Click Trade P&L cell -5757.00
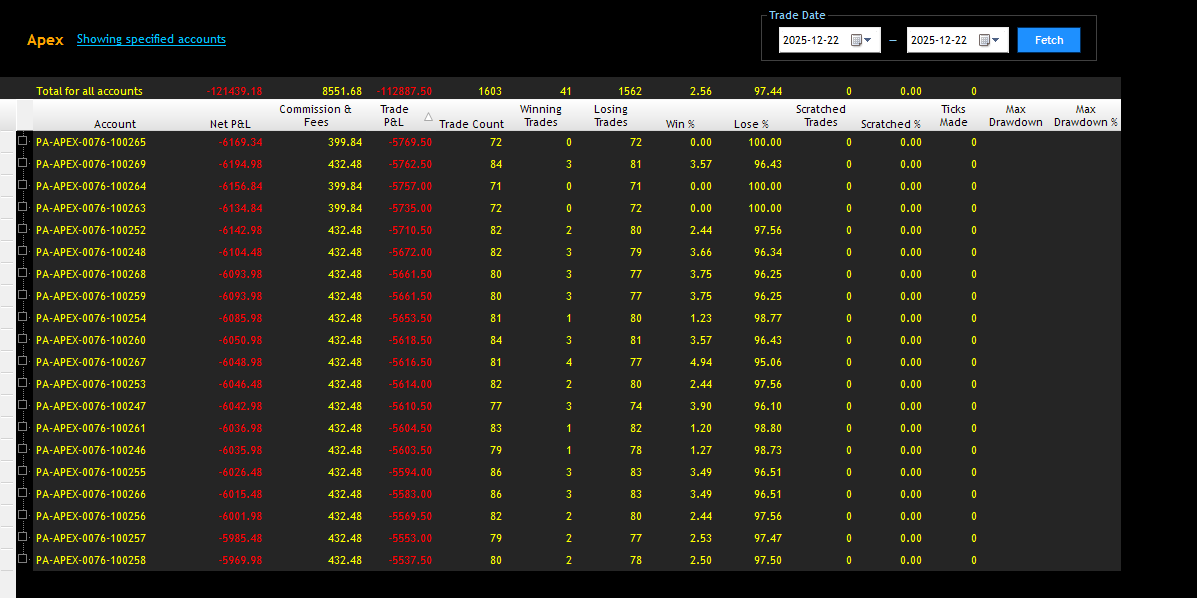Image resolution: width=1197 pixels, height=598 pixels. pyautogui.click(x=410, y=186)
